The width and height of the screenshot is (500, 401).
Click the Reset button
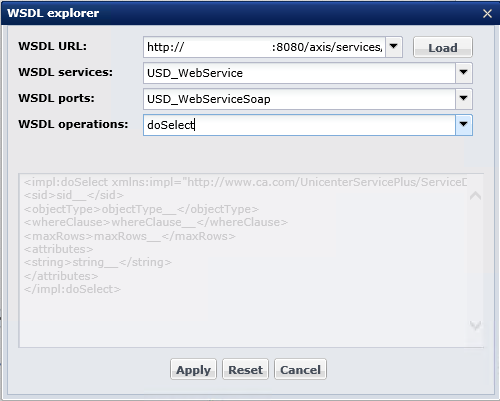tap(245, 369)
